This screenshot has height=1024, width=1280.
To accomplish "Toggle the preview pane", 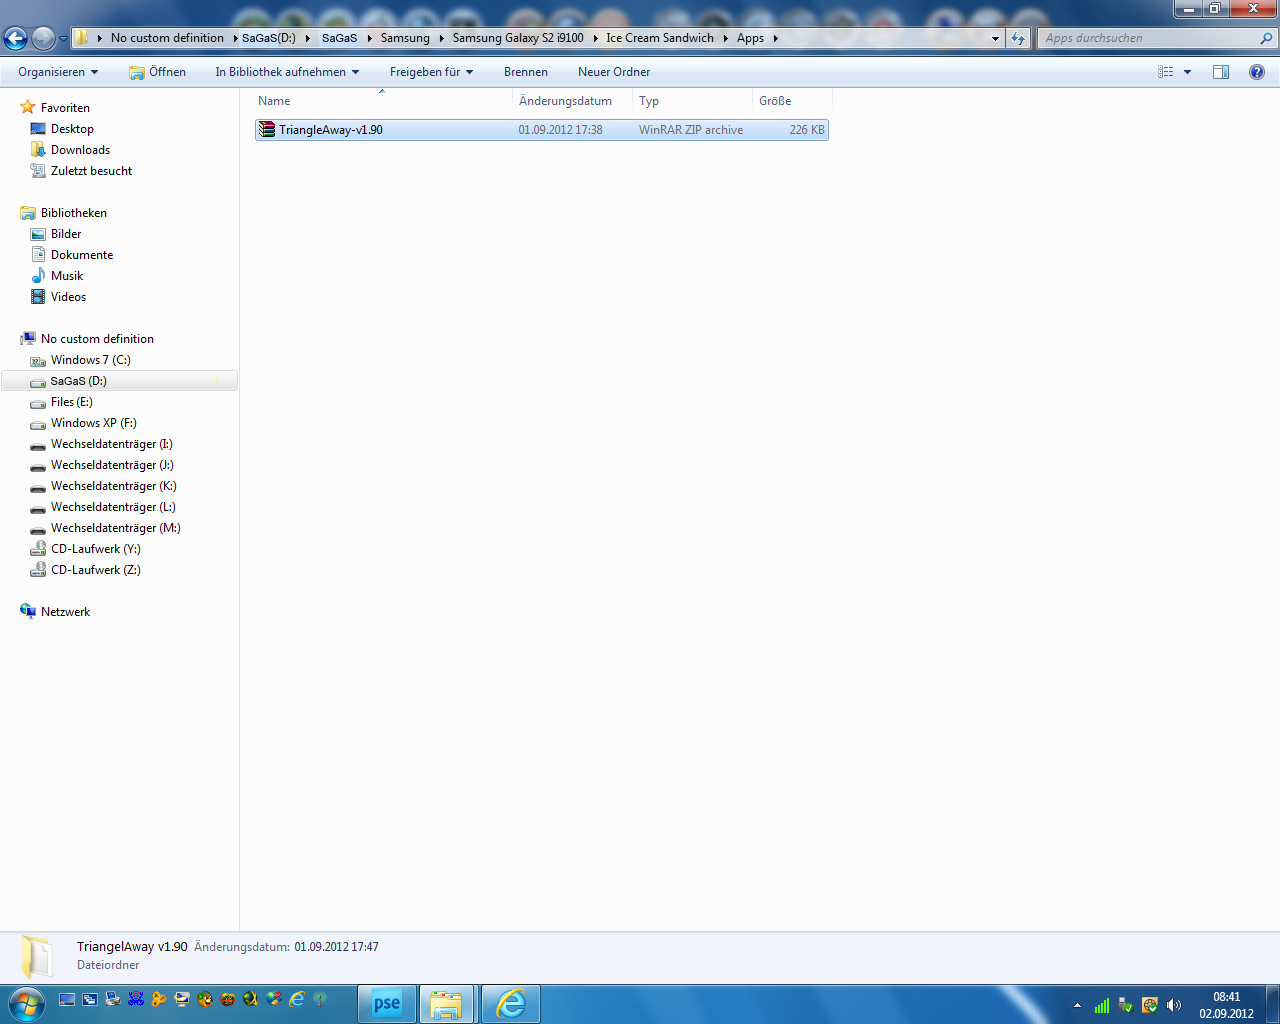I will pos(1221,72).
